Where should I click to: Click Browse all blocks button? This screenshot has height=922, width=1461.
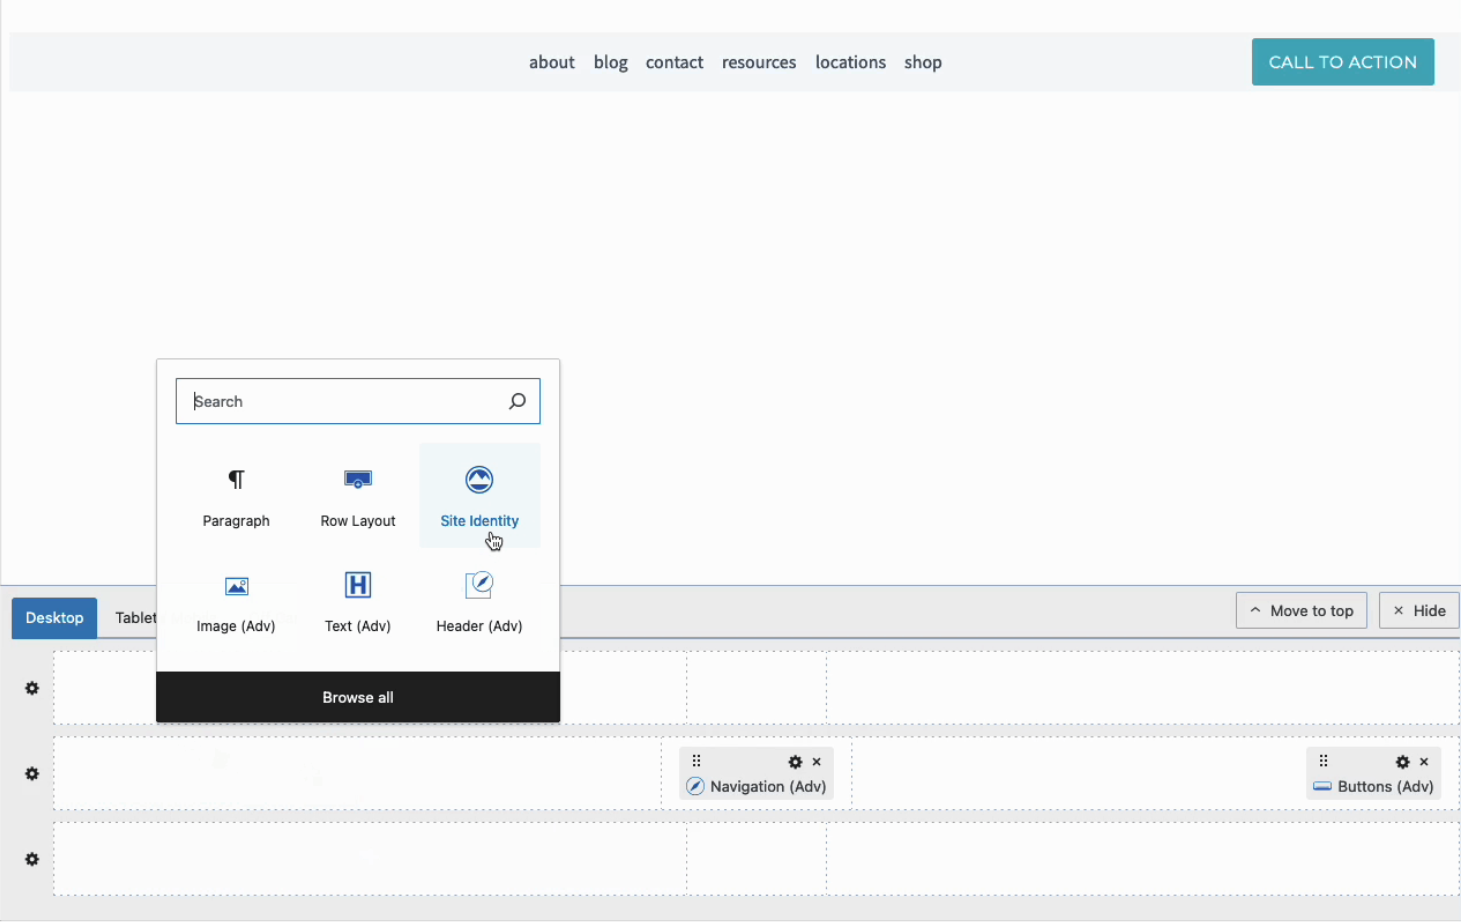click(x=358, y=697)
